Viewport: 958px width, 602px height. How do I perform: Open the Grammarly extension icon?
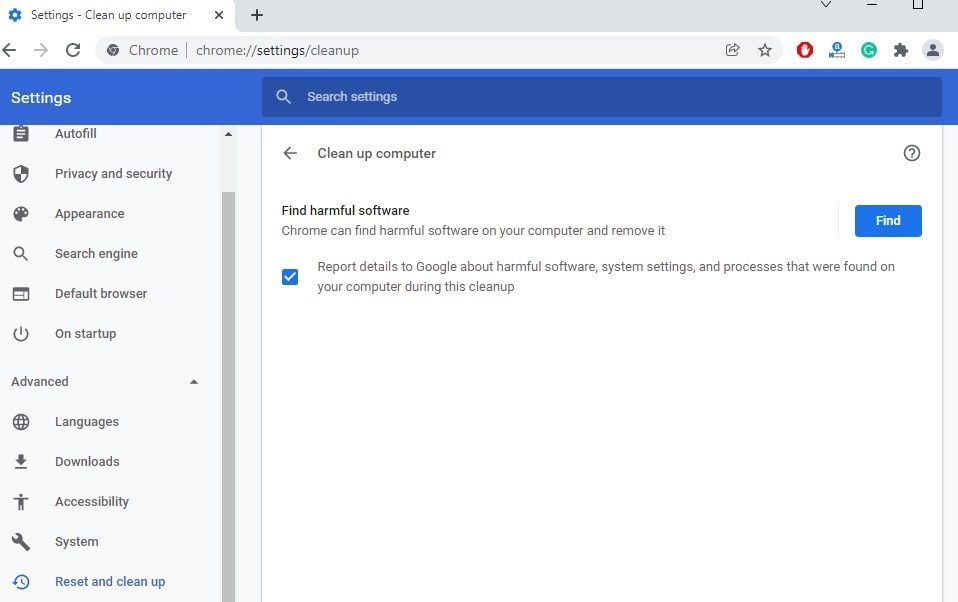(869, 50)
